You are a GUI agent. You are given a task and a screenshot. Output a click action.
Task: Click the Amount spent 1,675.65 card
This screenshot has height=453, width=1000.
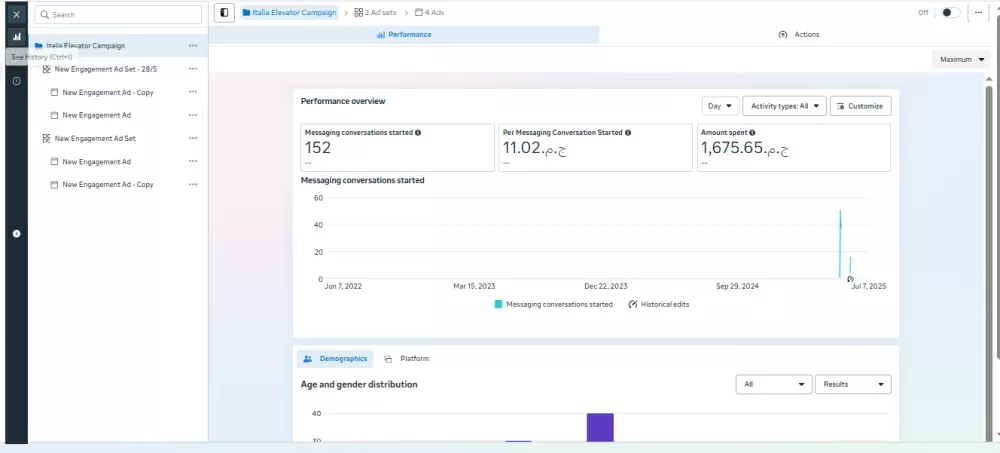(x=793, y=147)
